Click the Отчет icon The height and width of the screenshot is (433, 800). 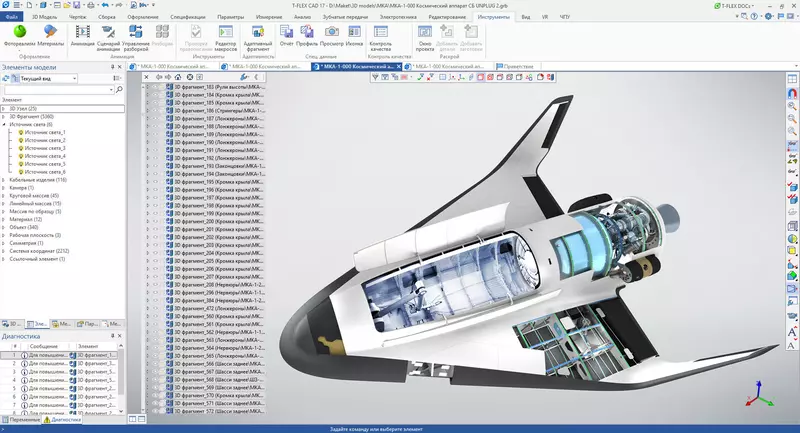(x=287, y=35)
